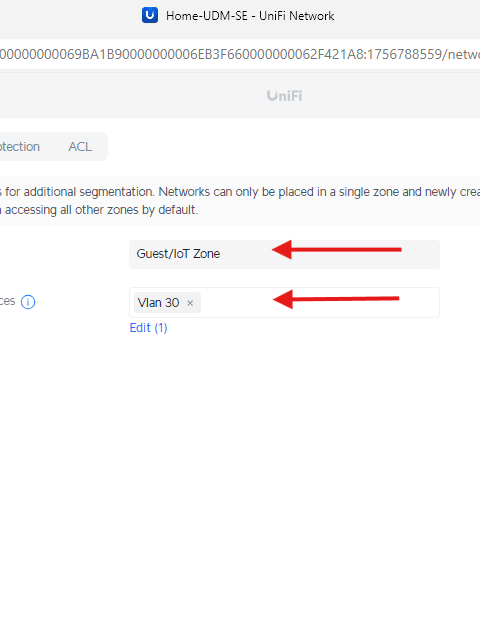
Task: Click the UniFi app icon in title bar
Action: point(150,15)
